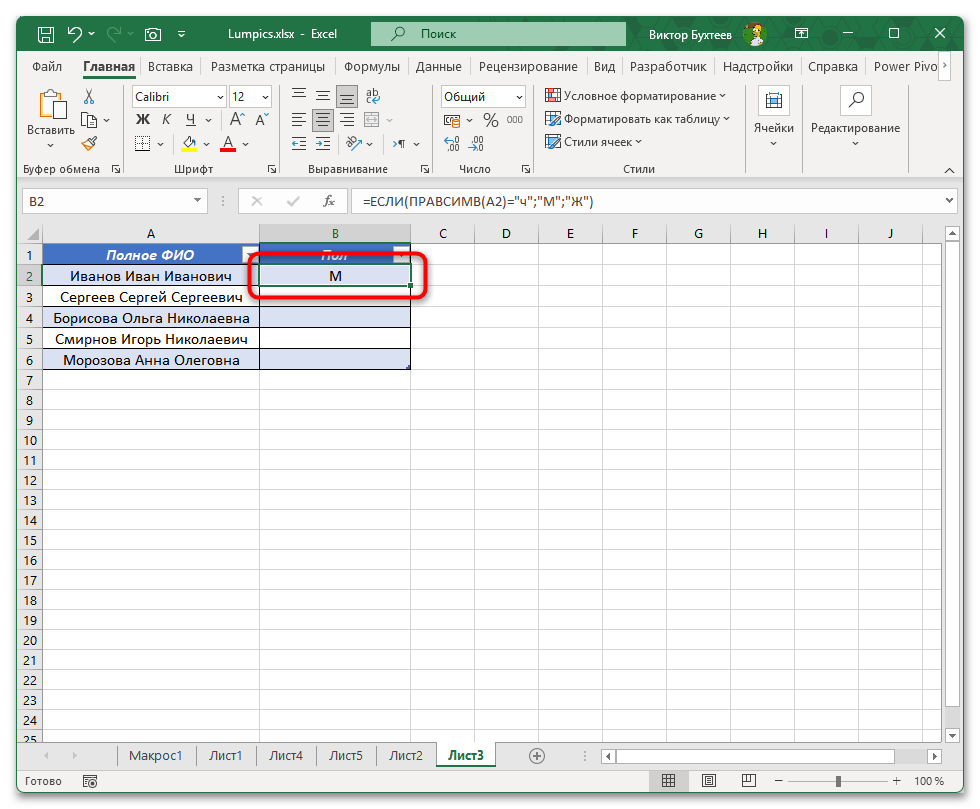
Task: Click the Вставить paste button
Action: tap(50, 115)
